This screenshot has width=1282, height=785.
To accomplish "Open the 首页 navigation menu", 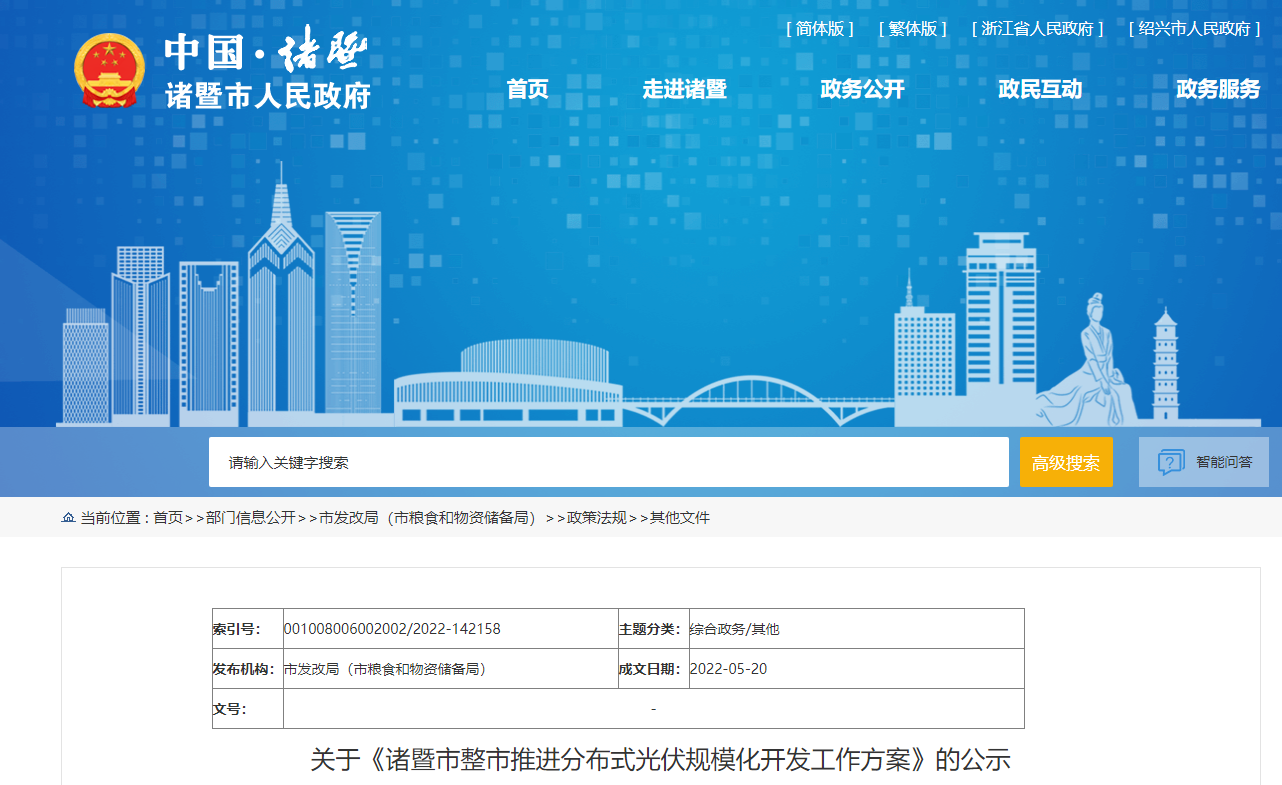I will [x=527, y=89].
